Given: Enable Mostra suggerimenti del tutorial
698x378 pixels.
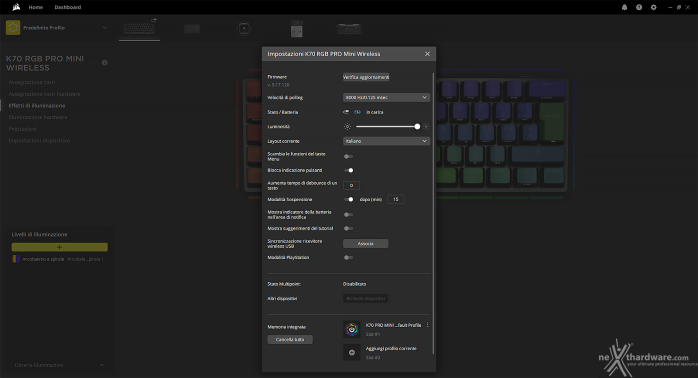Looking at the screenshot, I should click(x=348, y=228).
